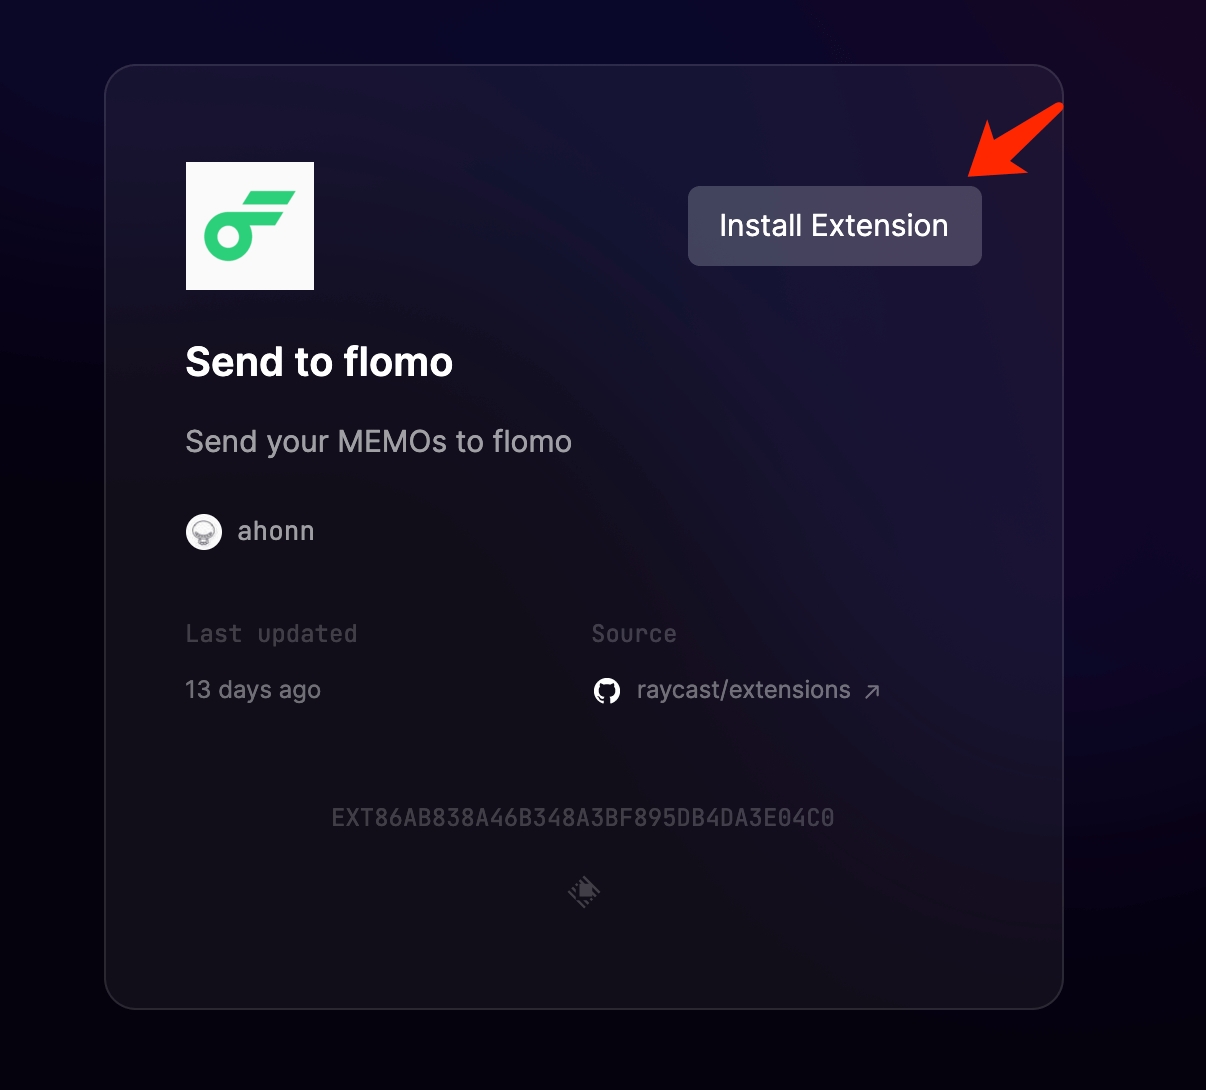Click the green flomo extension logo
The image size is (1206, 1090).
[250, 226]
